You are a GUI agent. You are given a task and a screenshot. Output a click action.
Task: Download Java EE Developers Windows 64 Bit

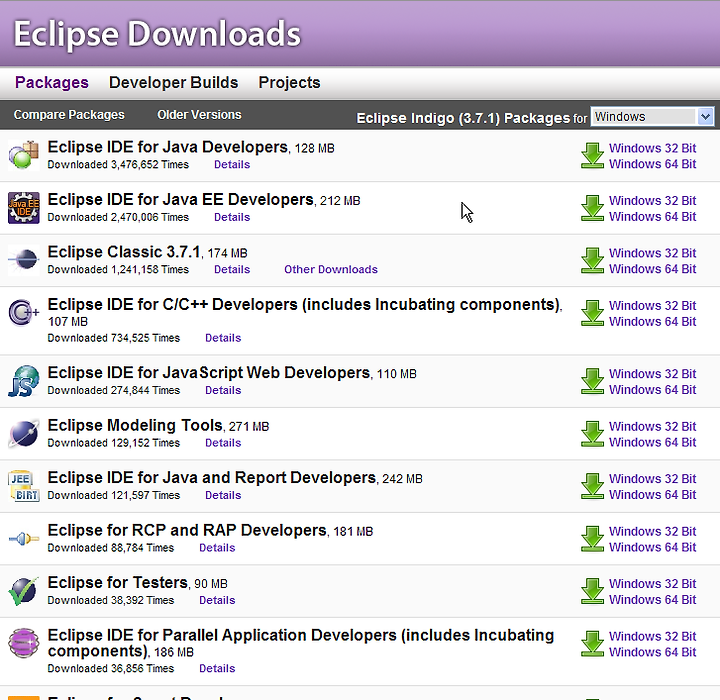(x=652, y=216)
